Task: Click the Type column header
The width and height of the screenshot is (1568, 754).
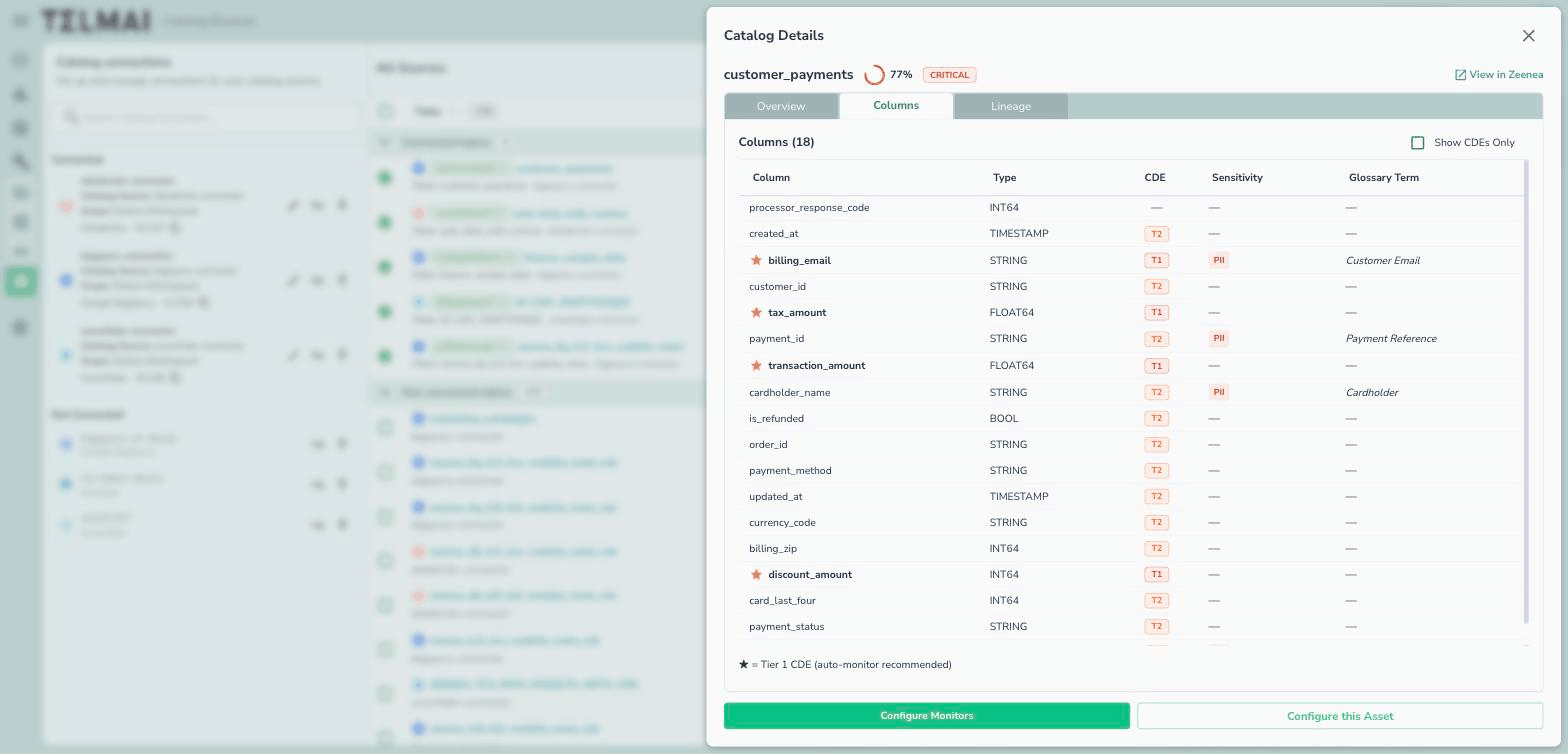Action: [1004, 178]
